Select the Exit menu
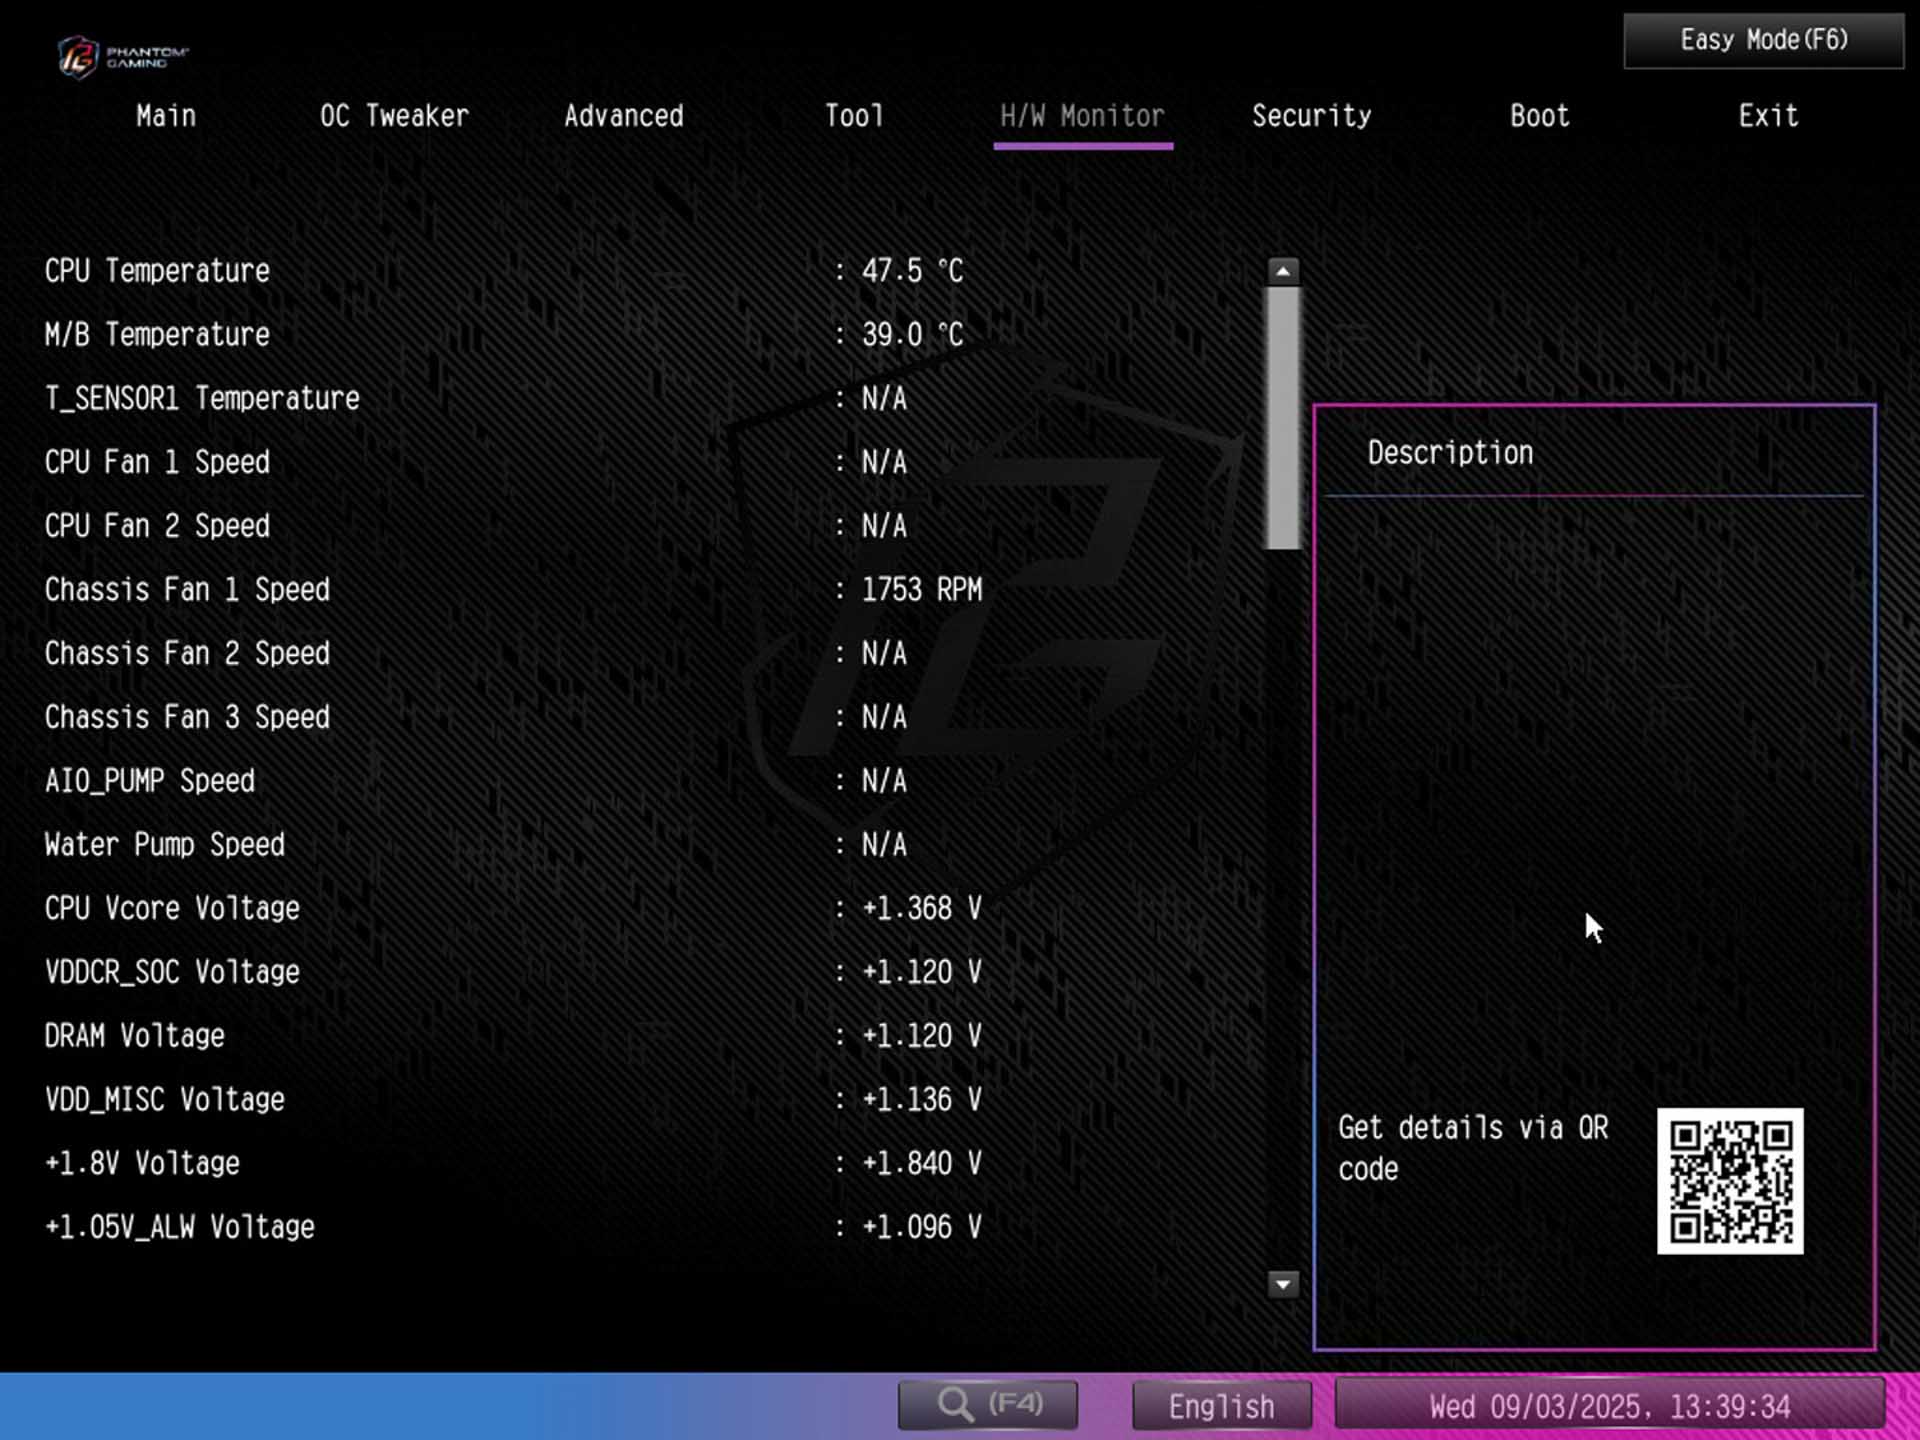 point(1767,116)
